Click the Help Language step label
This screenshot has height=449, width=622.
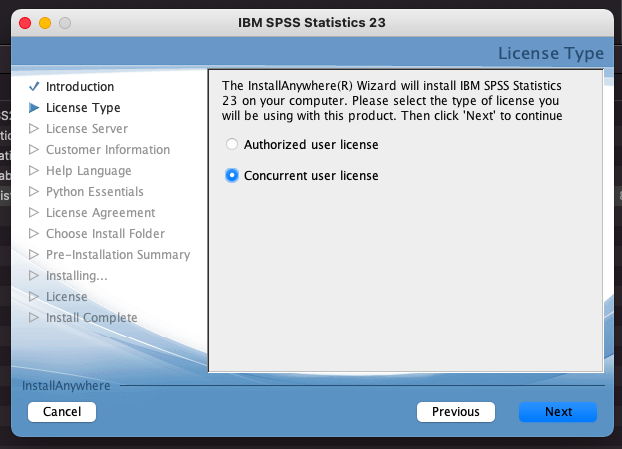(x=88, y=171)
